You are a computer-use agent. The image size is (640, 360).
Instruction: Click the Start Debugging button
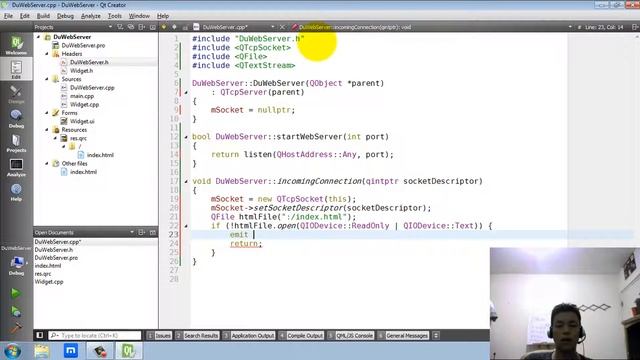click(16, 311)
